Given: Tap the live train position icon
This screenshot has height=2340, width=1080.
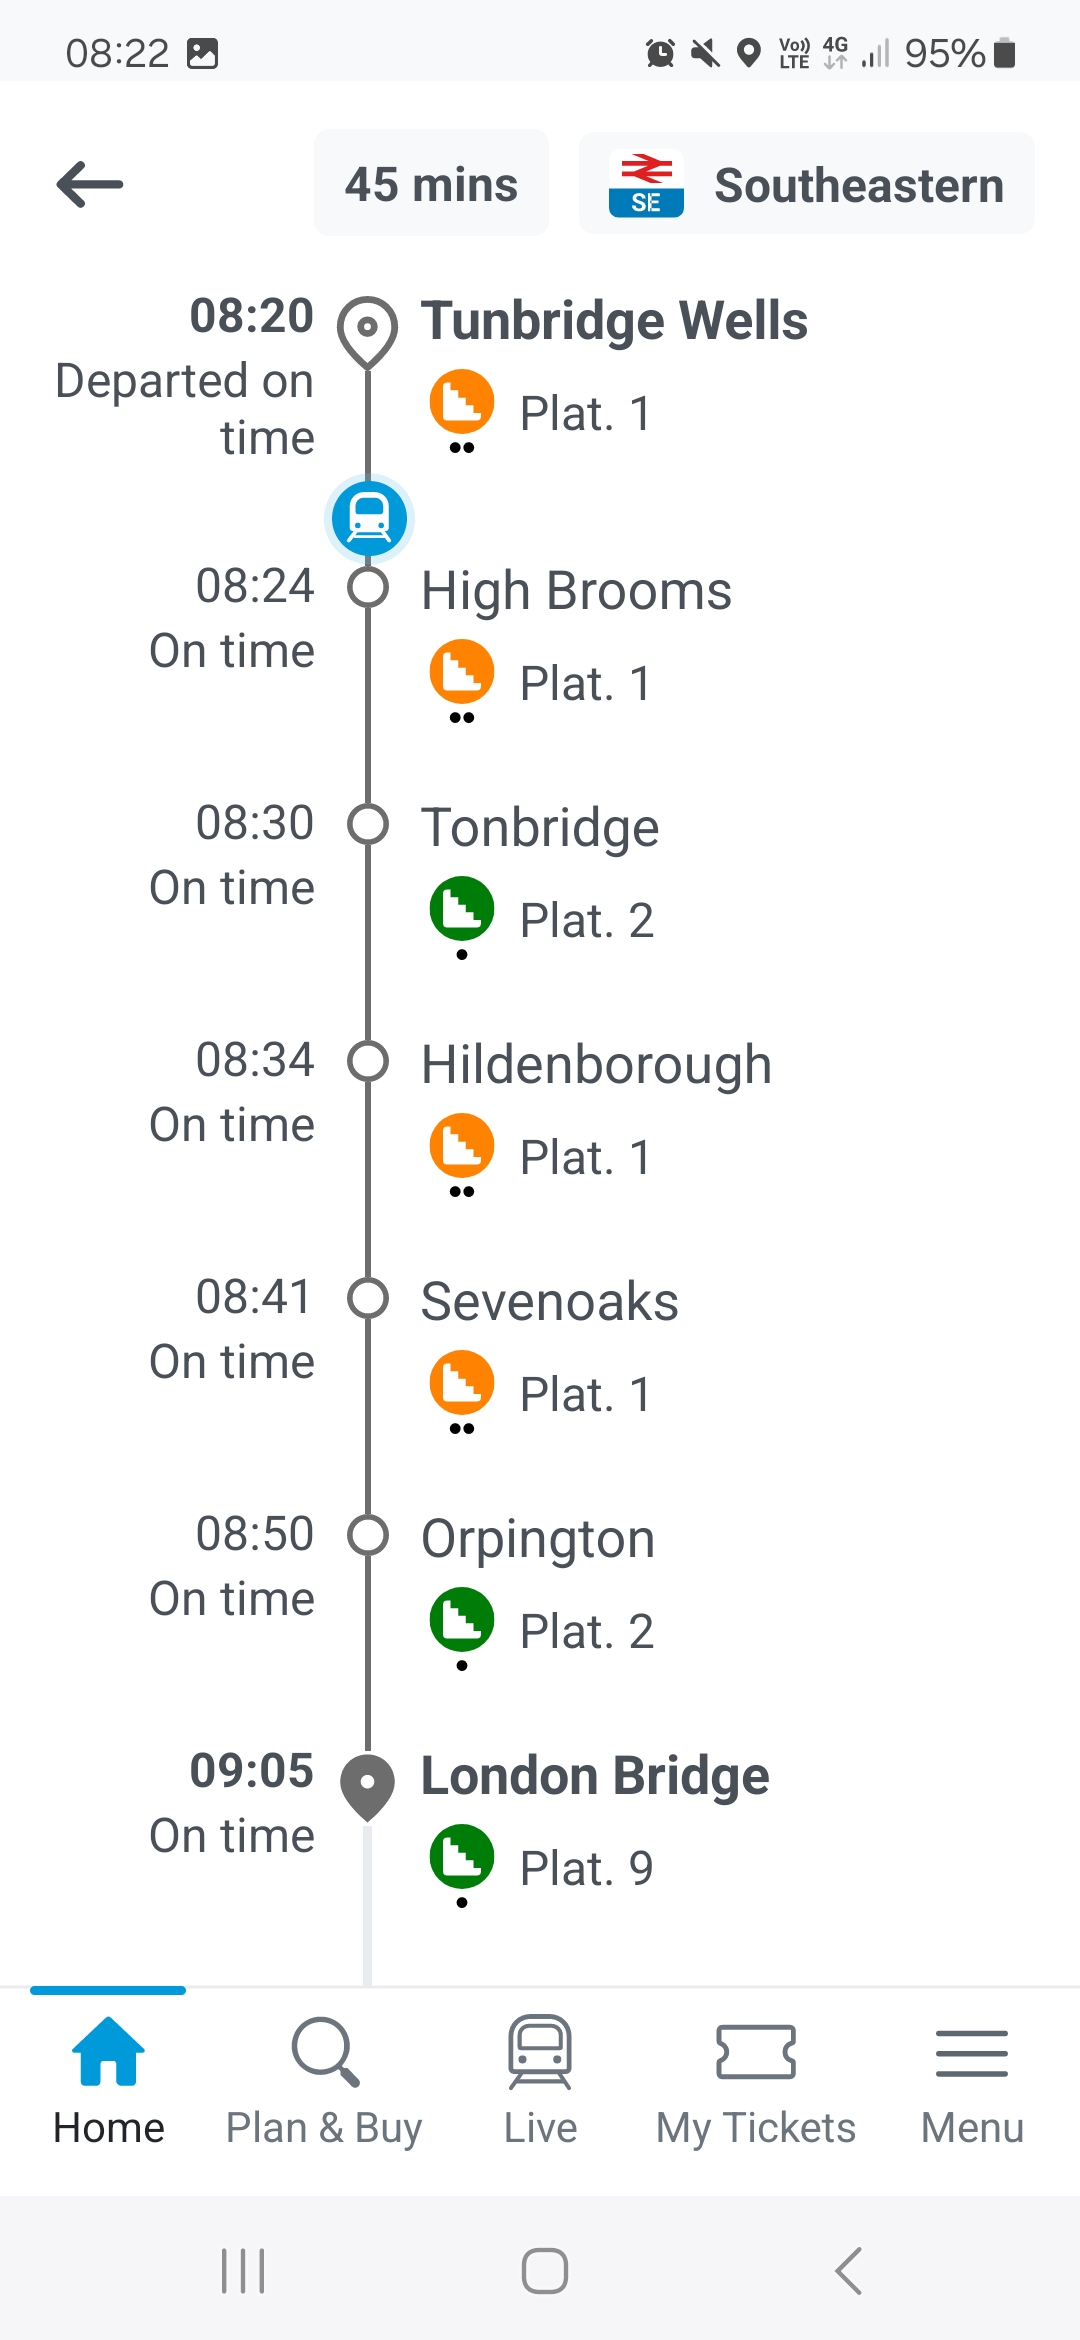Looking at the screenshot, I should [x=369, y=518].
